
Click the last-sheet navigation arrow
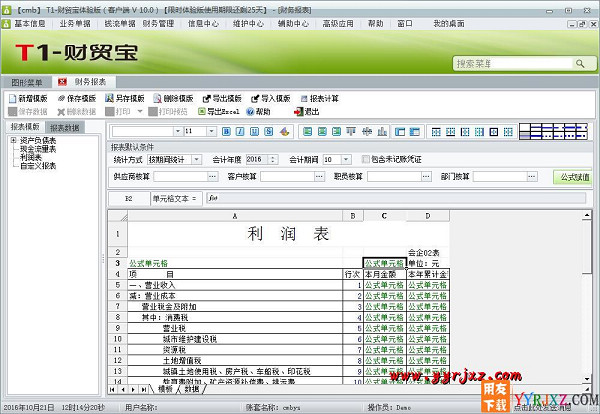tap(143, 390)
